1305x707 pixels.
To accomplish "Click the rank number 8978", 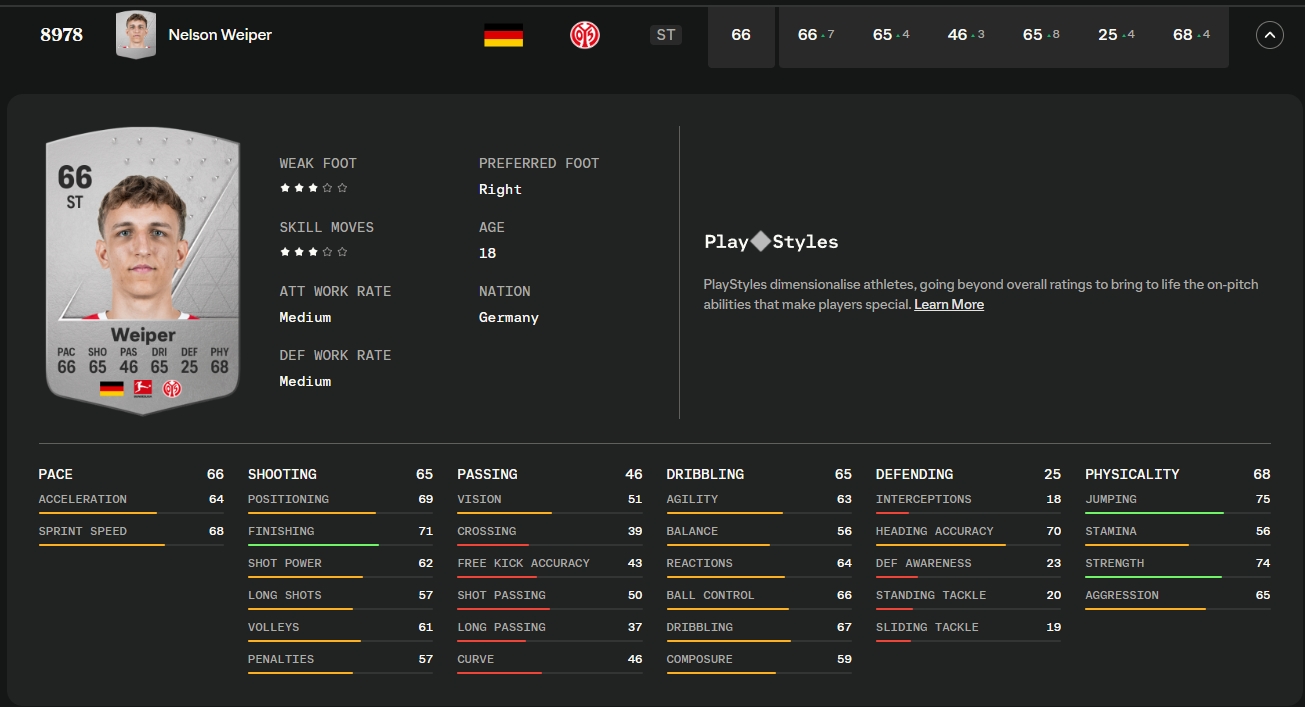I will 62,35.
